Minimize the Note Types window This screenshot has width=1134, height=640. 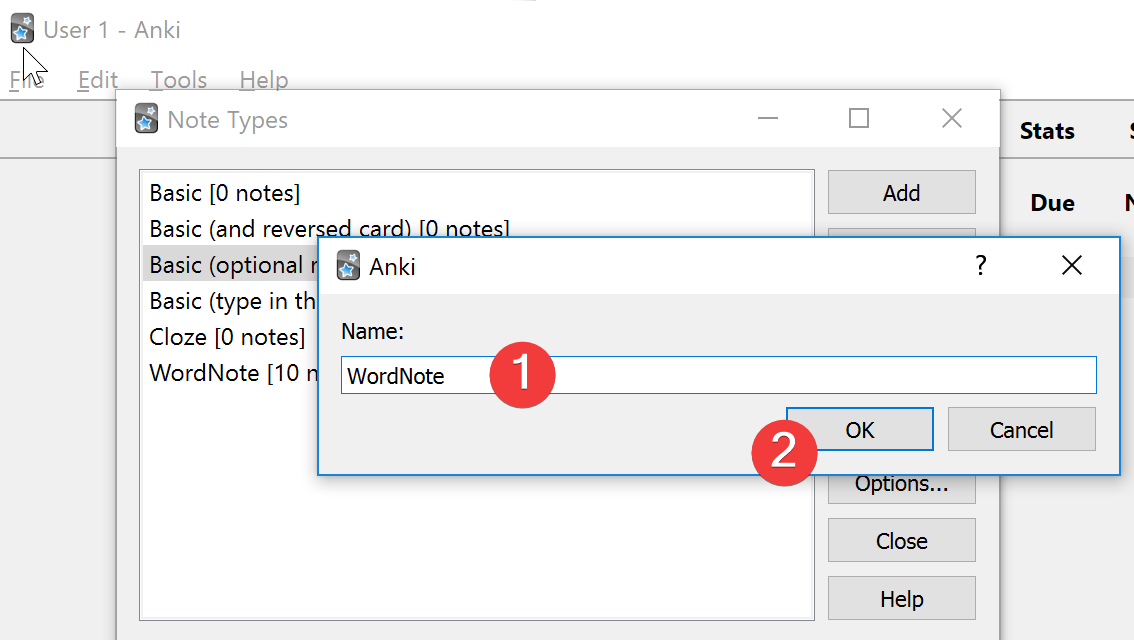point(767,118)
